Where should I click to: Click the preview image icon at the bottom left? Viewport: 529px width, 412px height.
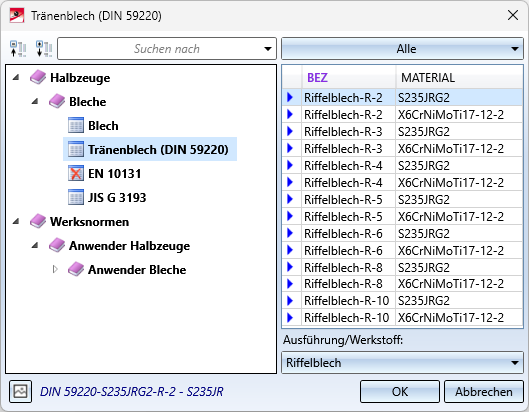(21, 391)
